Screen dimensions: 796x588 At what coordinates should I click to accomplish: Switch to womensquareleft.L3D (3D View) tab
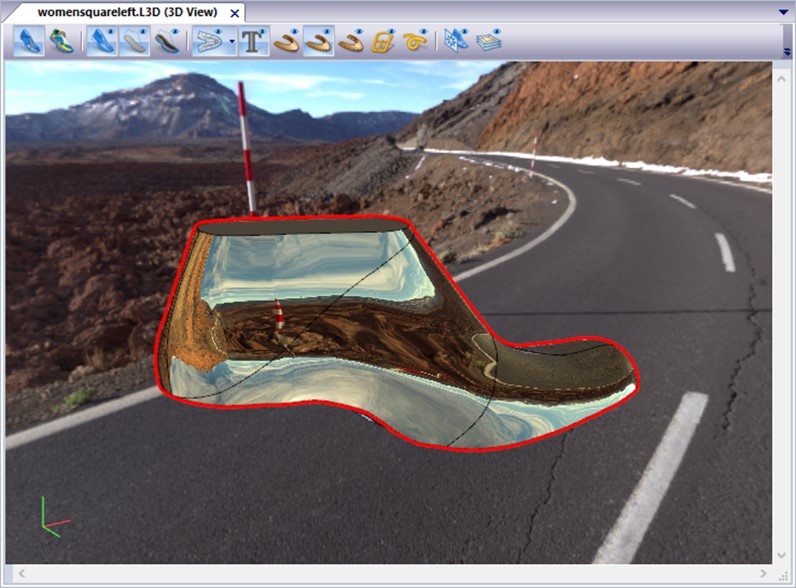[x=127, y=12]
